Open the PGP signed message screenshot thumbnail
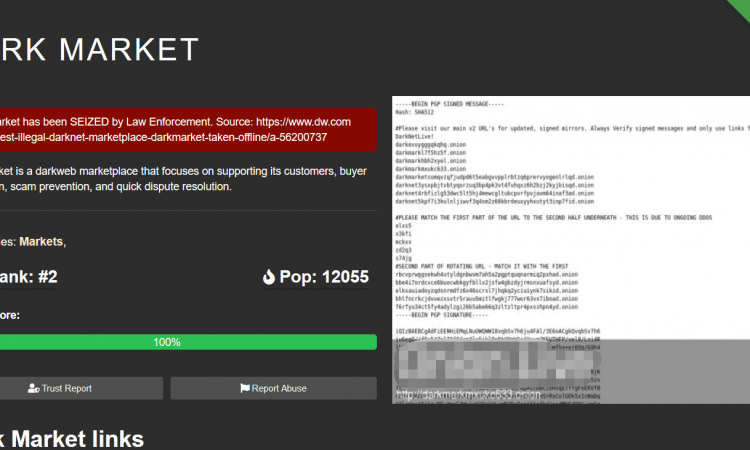This screenshot has height=450, width=750. [571, 250]
